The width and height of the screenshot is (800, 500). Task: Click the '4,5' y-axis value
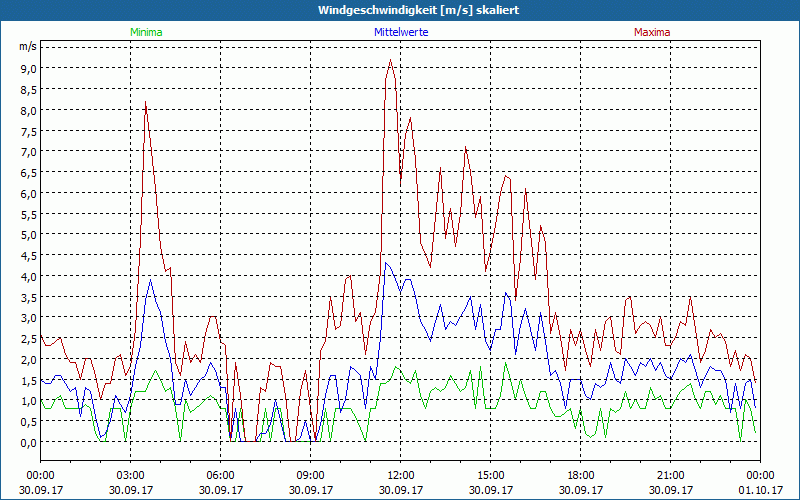point(29,256)
